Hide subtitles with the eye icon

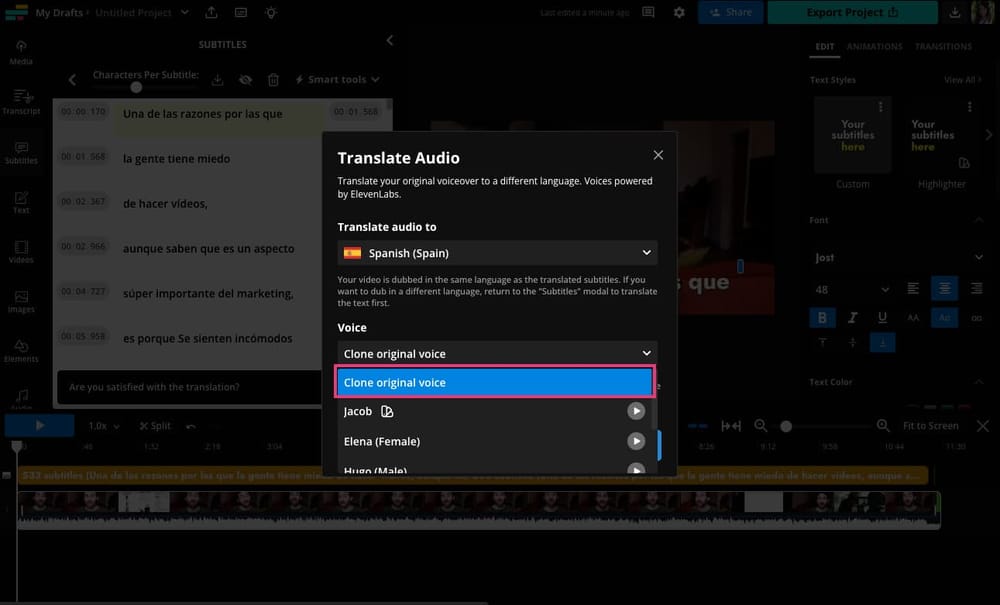click(x=245, y=79)
